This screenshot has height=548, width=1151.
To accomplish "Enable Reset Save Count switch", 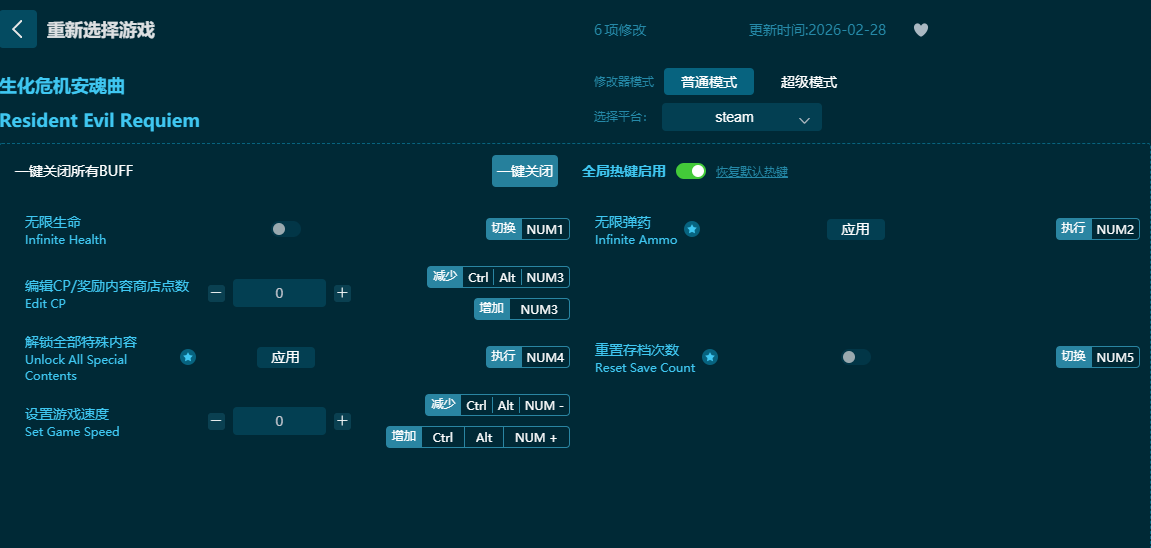I will 855,357.
